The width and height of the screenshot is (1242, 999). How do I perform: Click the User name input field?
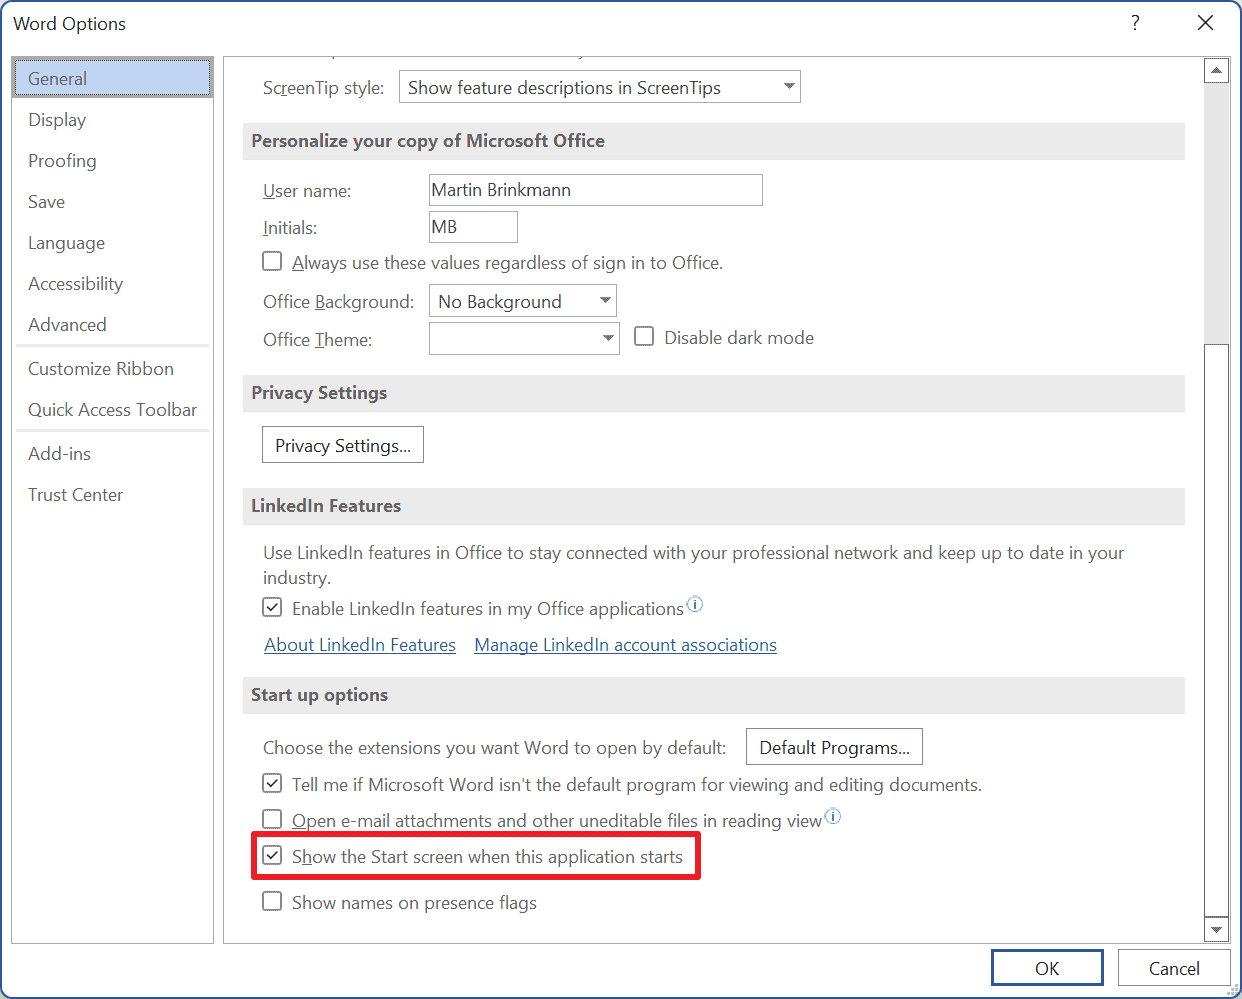click(x=595, y=189)
